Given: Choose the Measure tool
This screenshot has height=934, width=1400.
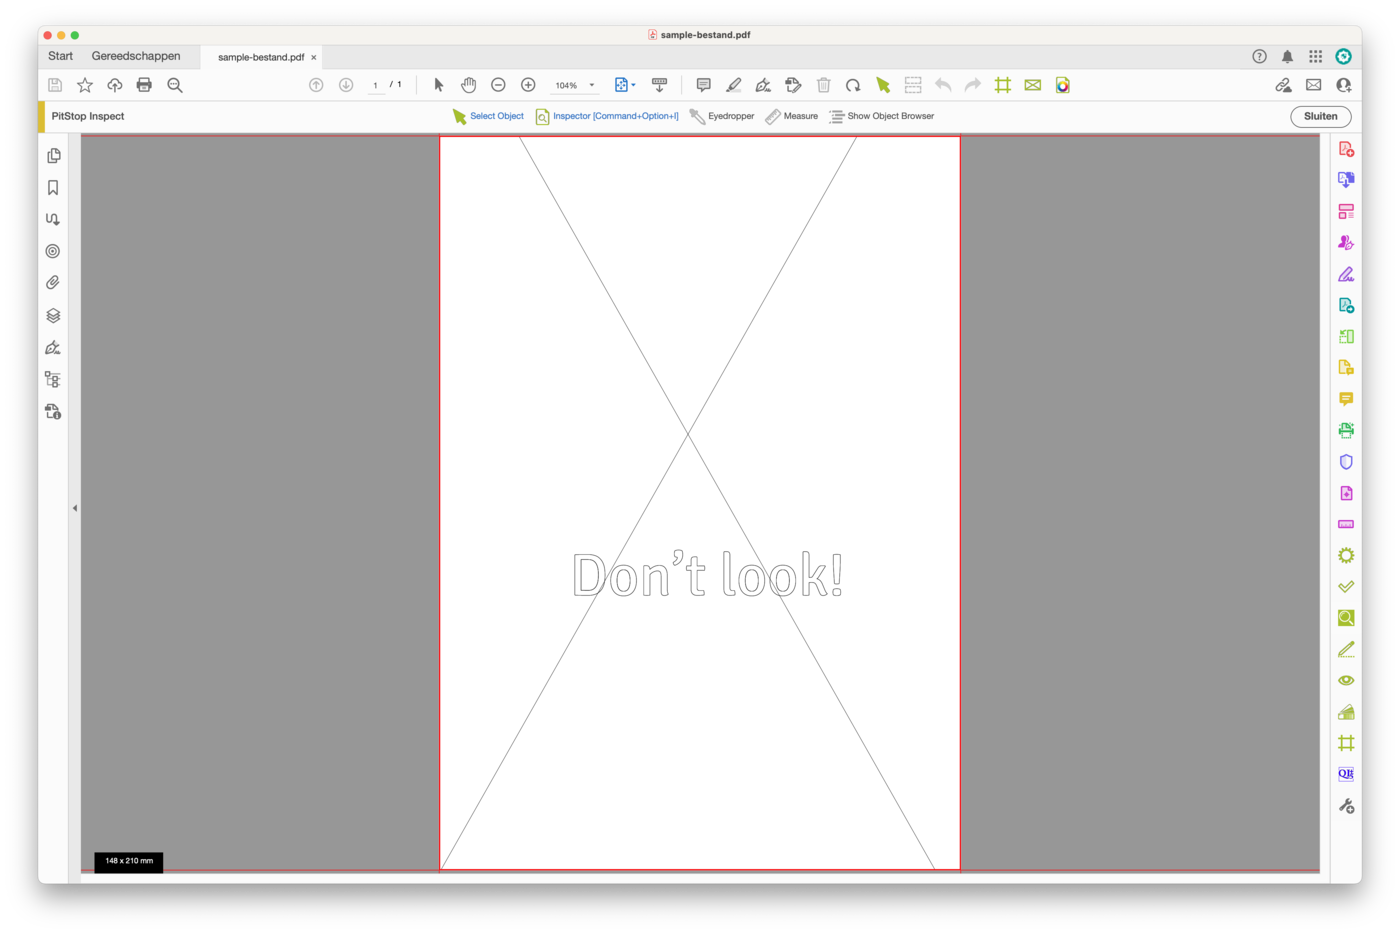Looking at the screenshot, I should [792, 117].
